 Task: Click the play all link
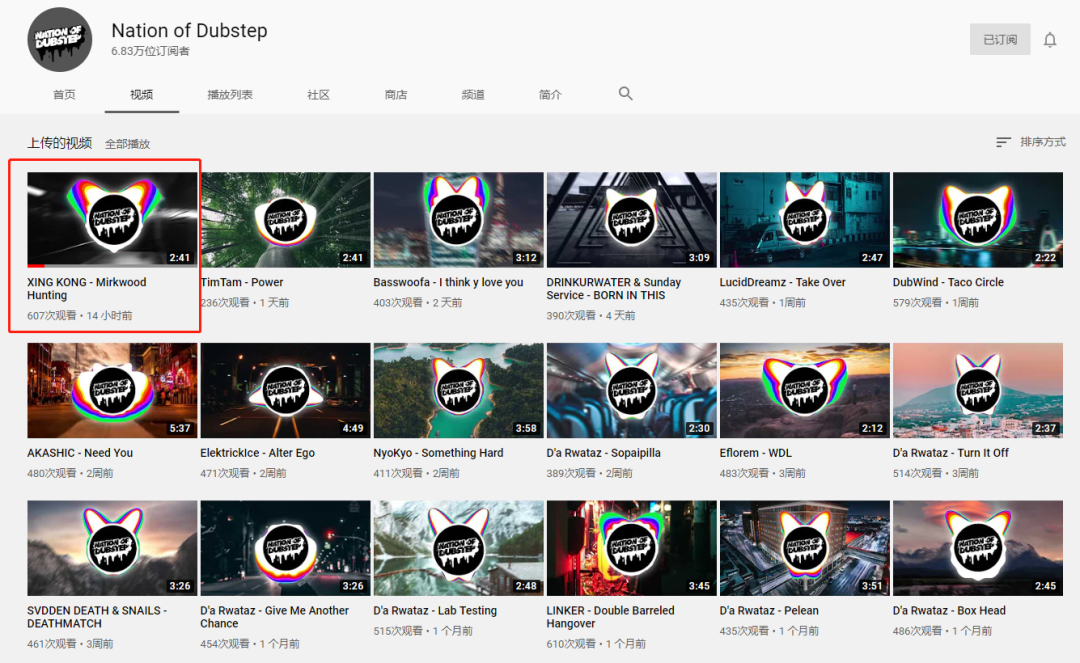pyautogui.click(x=127, y=144)
